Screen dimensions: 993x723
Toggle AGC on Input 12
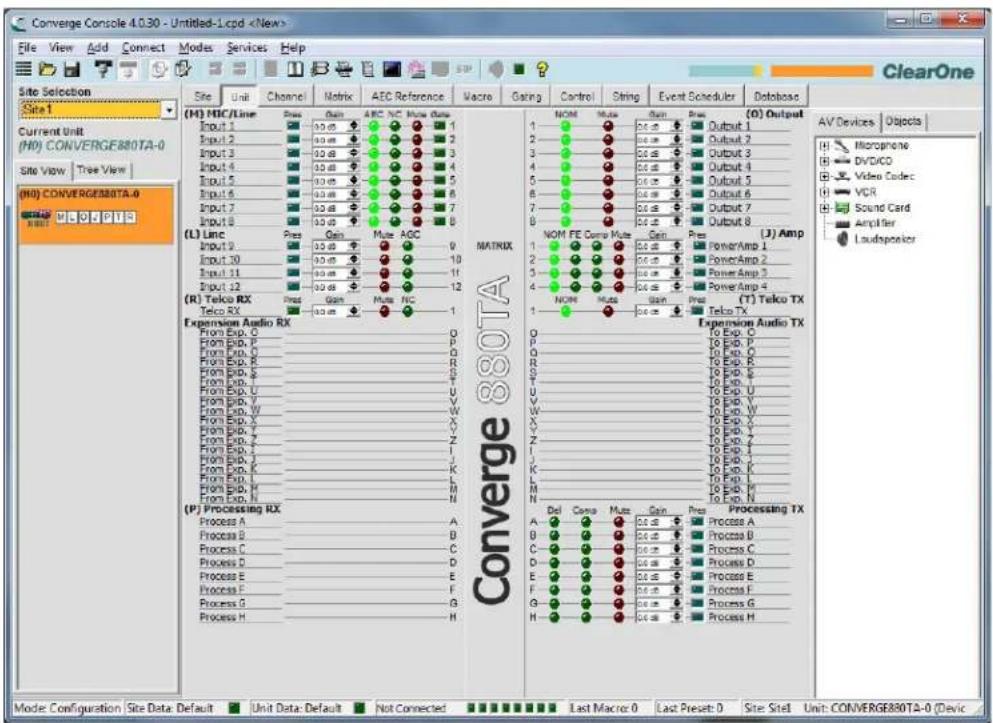tap(407, 287)
